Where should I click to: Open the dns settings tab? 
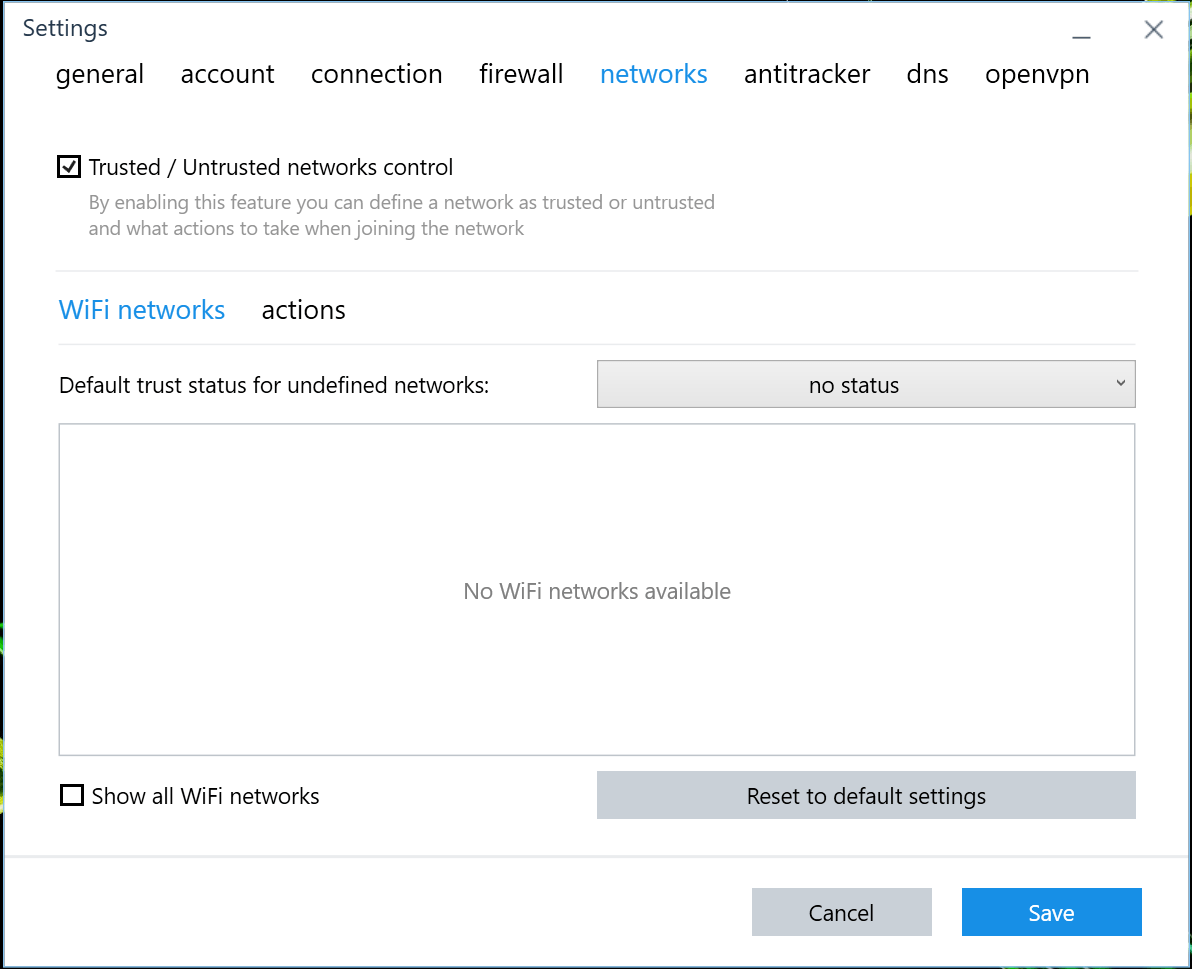pos(927,74)
